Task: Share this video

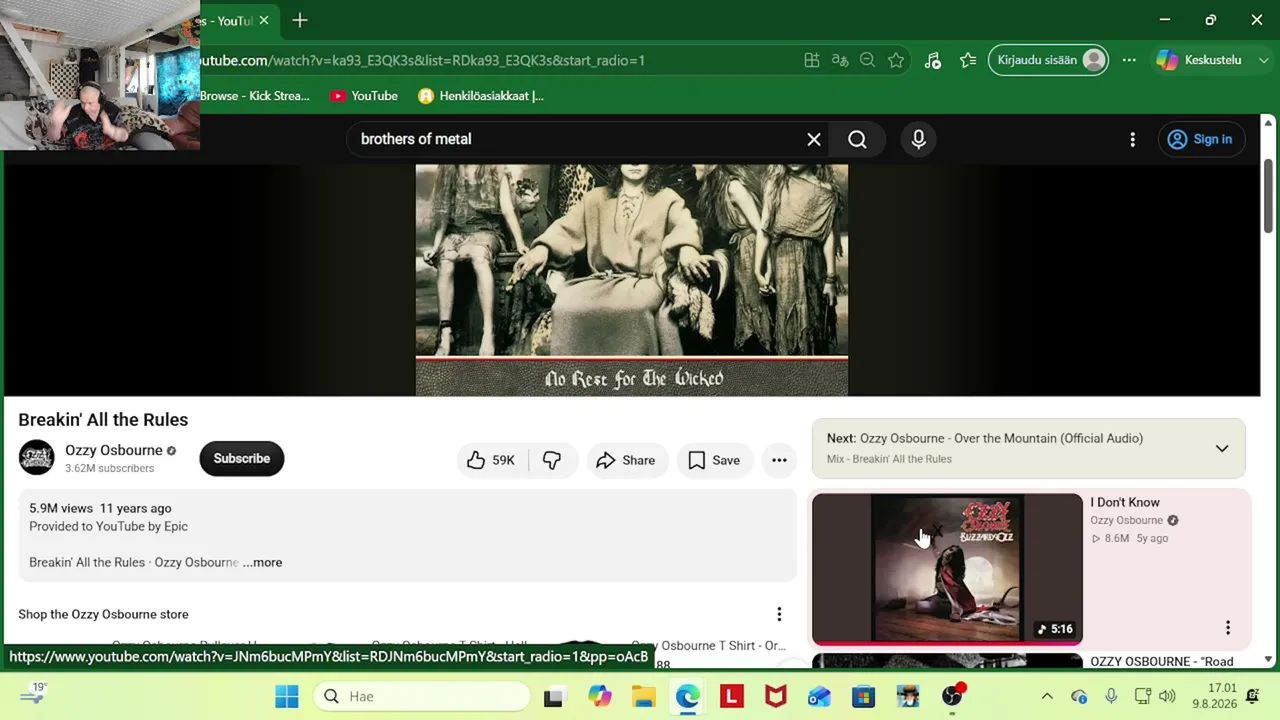Action: tap(626, 460)
